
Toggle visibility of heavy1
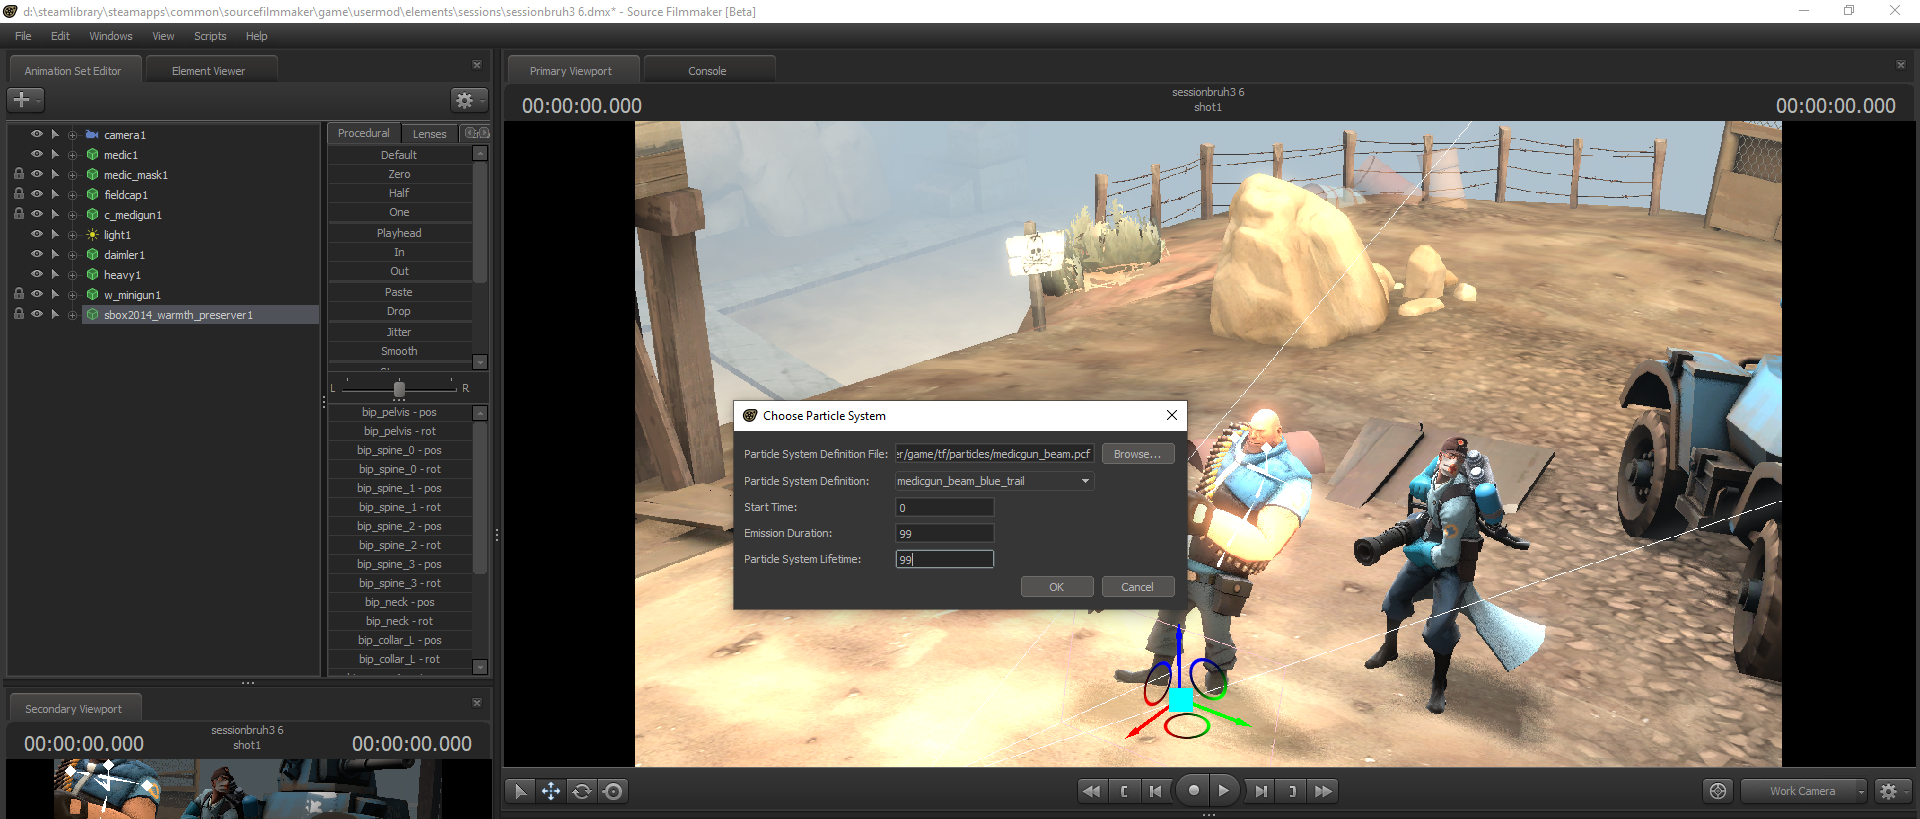[37, 274]
